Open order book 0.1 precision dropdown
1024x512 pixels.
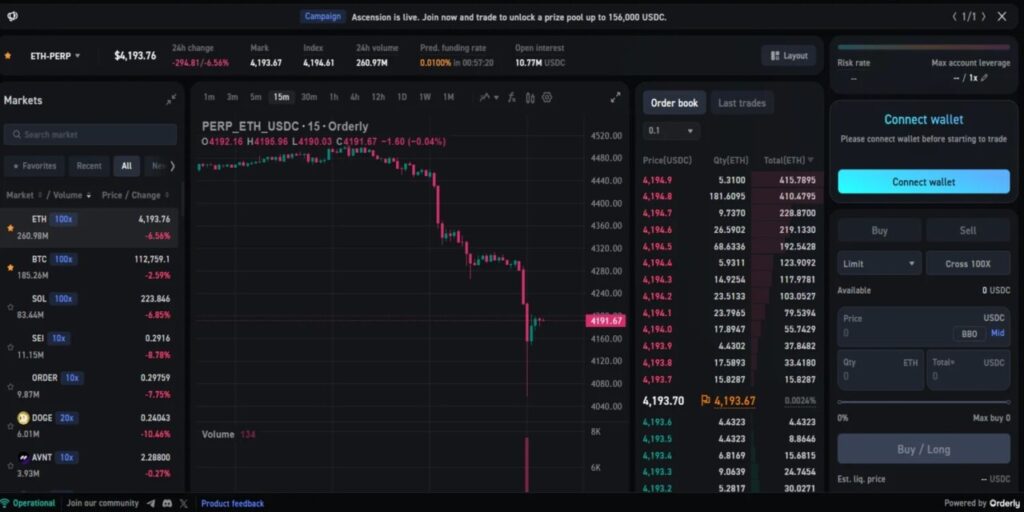[x=671, y=131]
